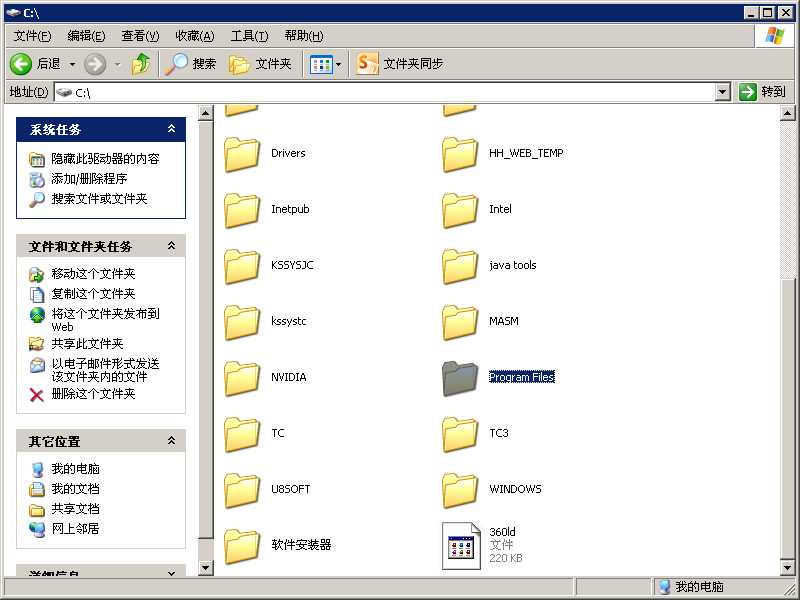This screenshot has width=800, height=600.
Task: Select the U8SOFT folder icon
Action: (242, 490)
